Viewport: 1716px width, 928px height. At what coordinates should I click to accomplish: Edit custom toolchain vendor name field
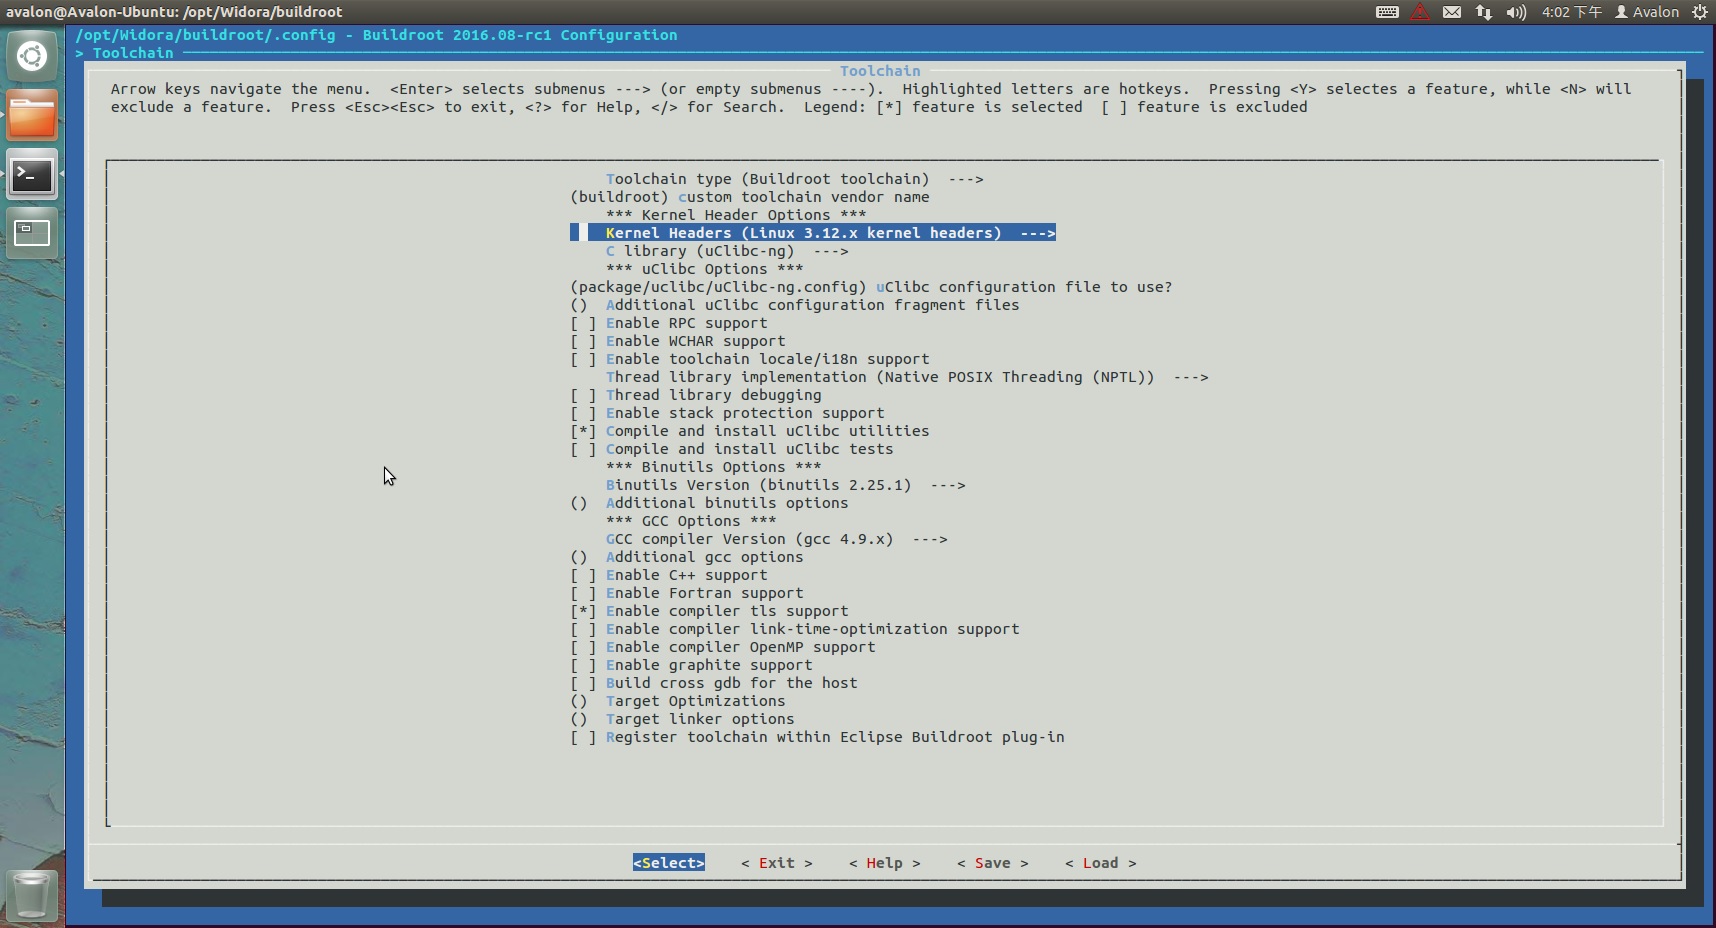(x=750, y=197)
